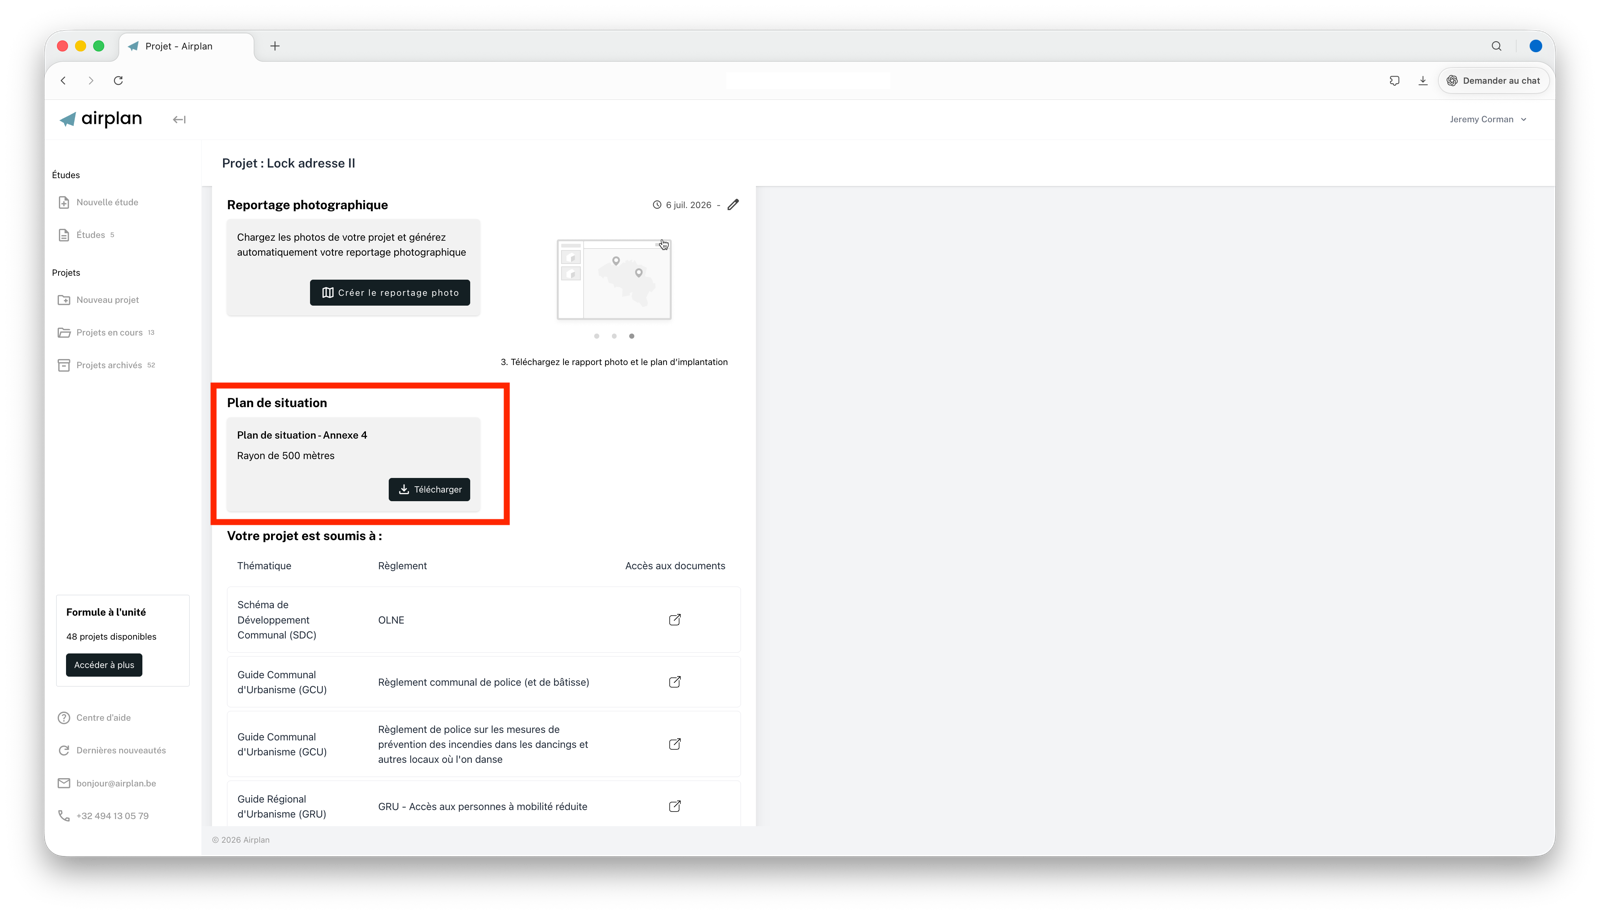The width and height of the screenshot is (1600, 915).
Task: Open Projets en cours in sidebar
Action: coord(107,332)
